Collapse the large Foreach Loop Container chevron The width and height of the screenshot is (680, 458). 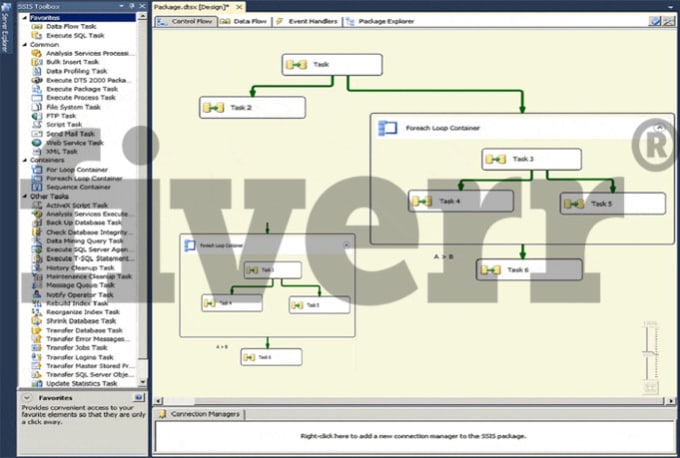tap(659, 128)
